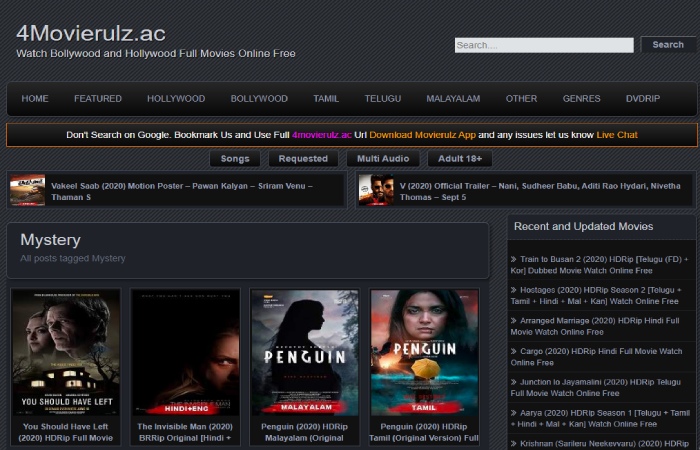The image size is (700, 450).
Task: Open the Cargo (2020) HDRip Hindi link
Action: [x=596, y=357]
